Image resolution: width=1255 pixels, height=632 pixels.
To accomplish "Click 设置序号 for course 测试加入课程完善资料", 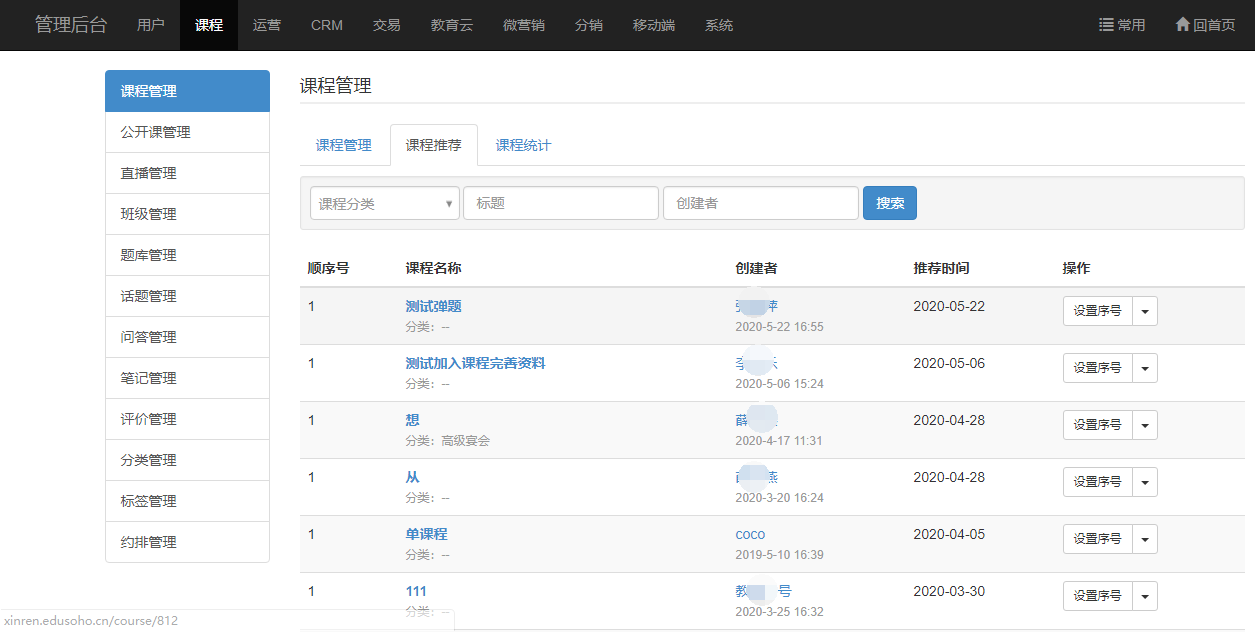I will coord(1097,368).
